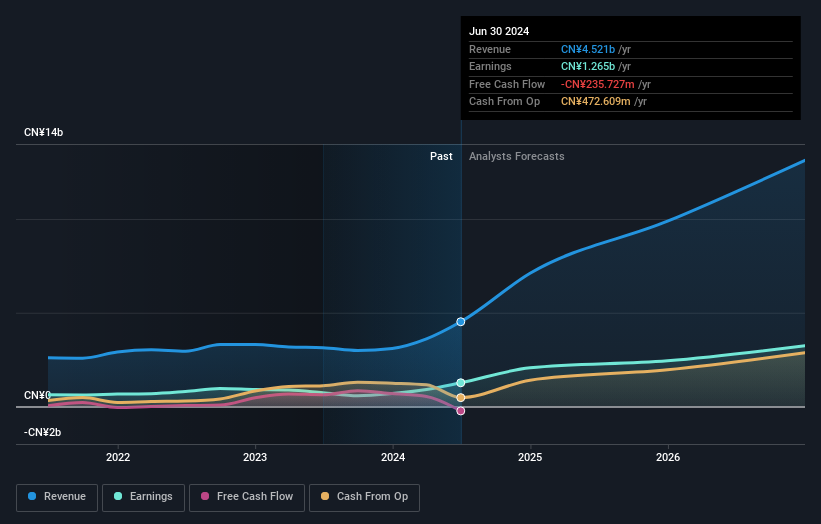Click the Jun 30 2024 tooltip date

[499, 31]
